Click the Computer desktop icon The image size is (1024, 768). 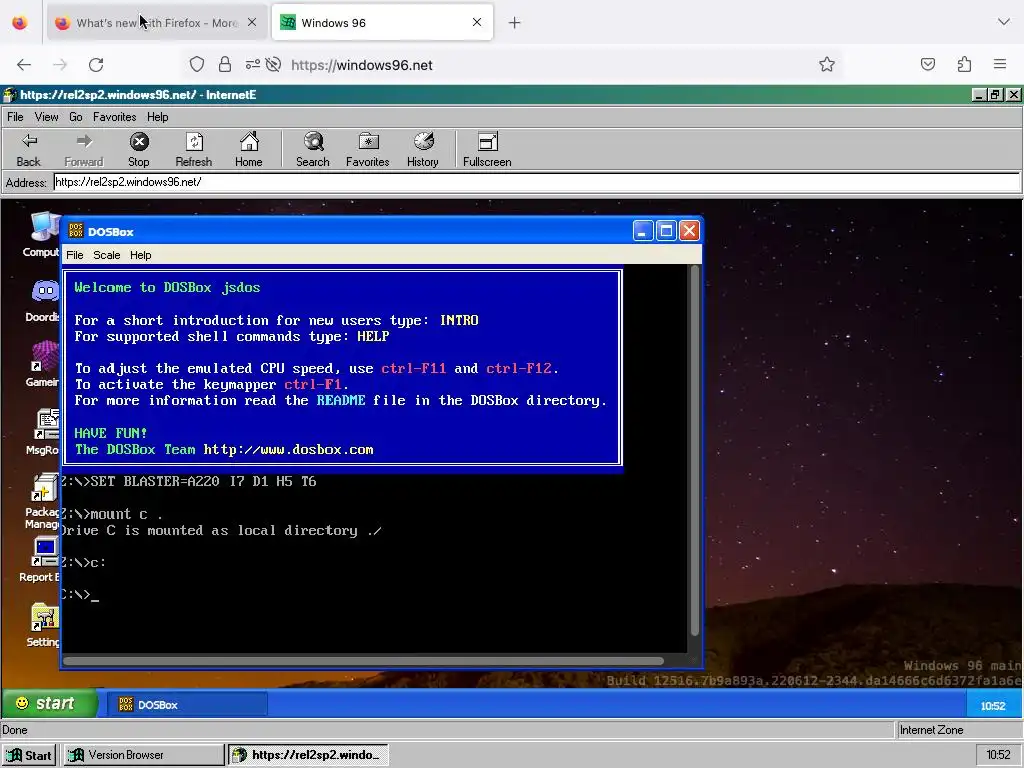(43, 234)
